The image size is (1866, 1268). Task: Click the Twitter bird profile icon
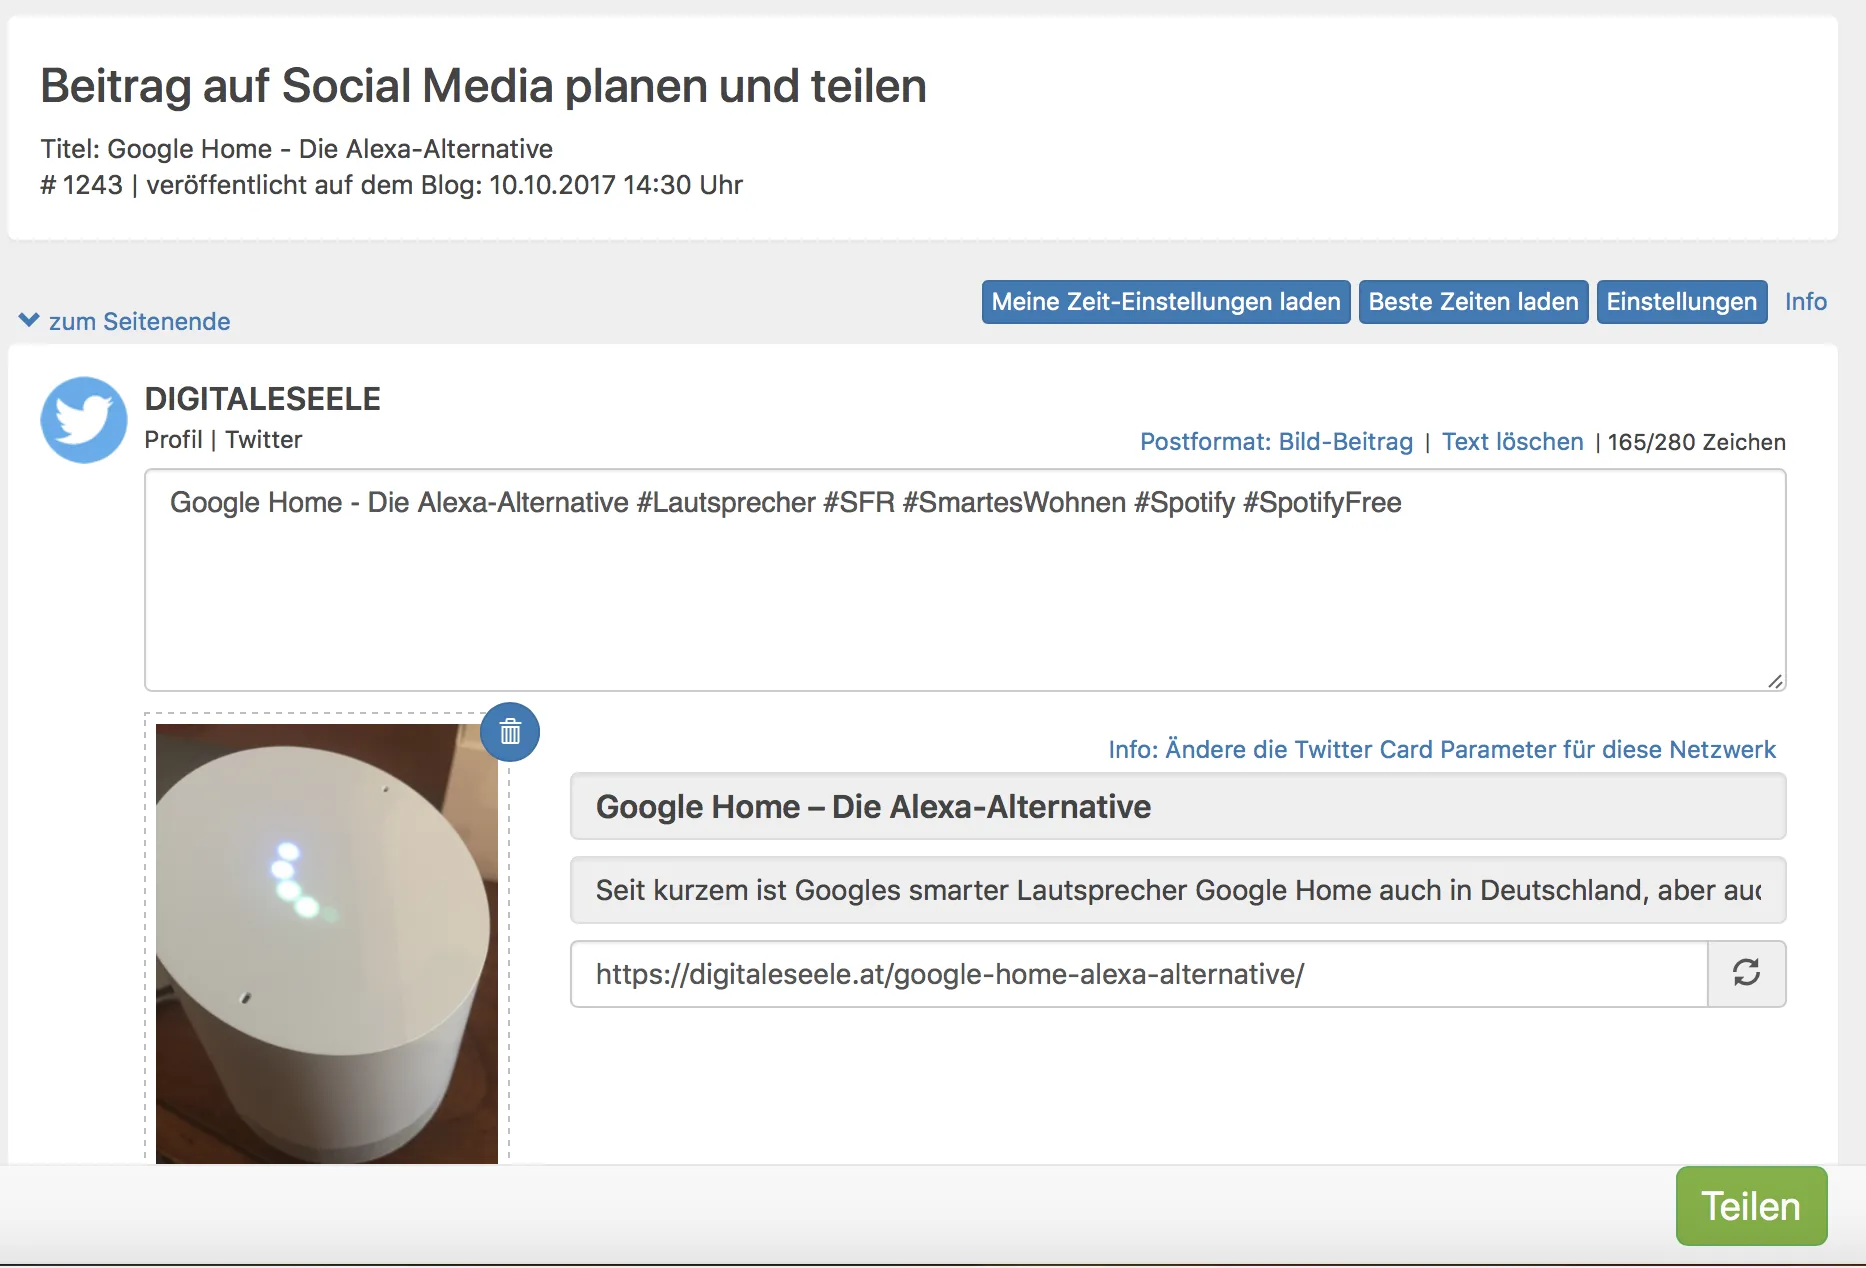pos(84,420)
